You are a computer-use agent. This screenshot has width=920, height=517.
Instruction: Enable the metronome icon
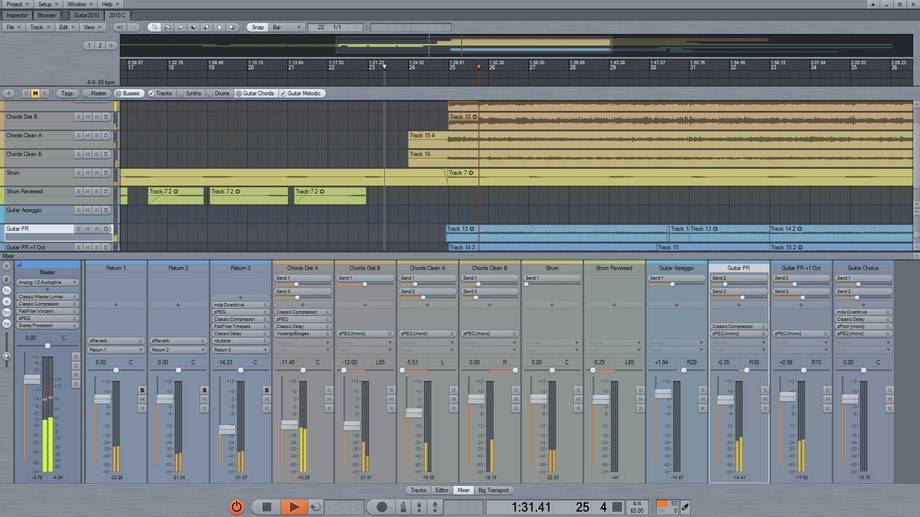tap(402, 507)
